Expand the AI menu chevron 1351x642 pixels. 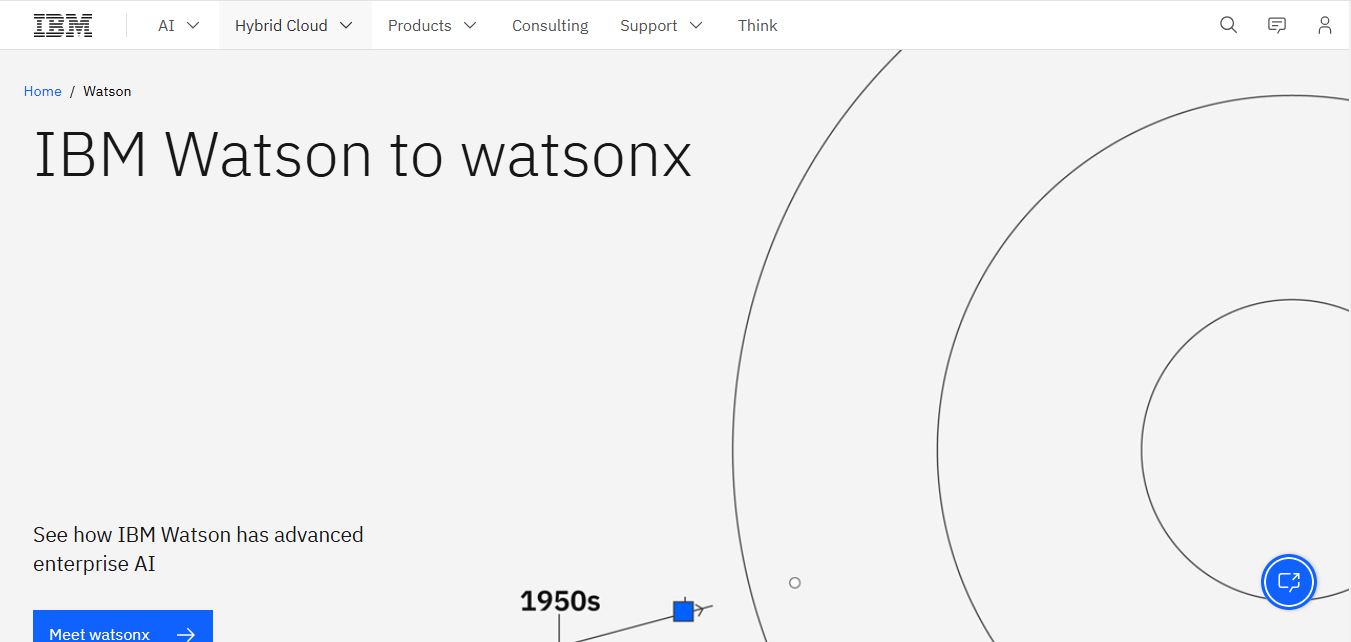click(x=193, y=25)
